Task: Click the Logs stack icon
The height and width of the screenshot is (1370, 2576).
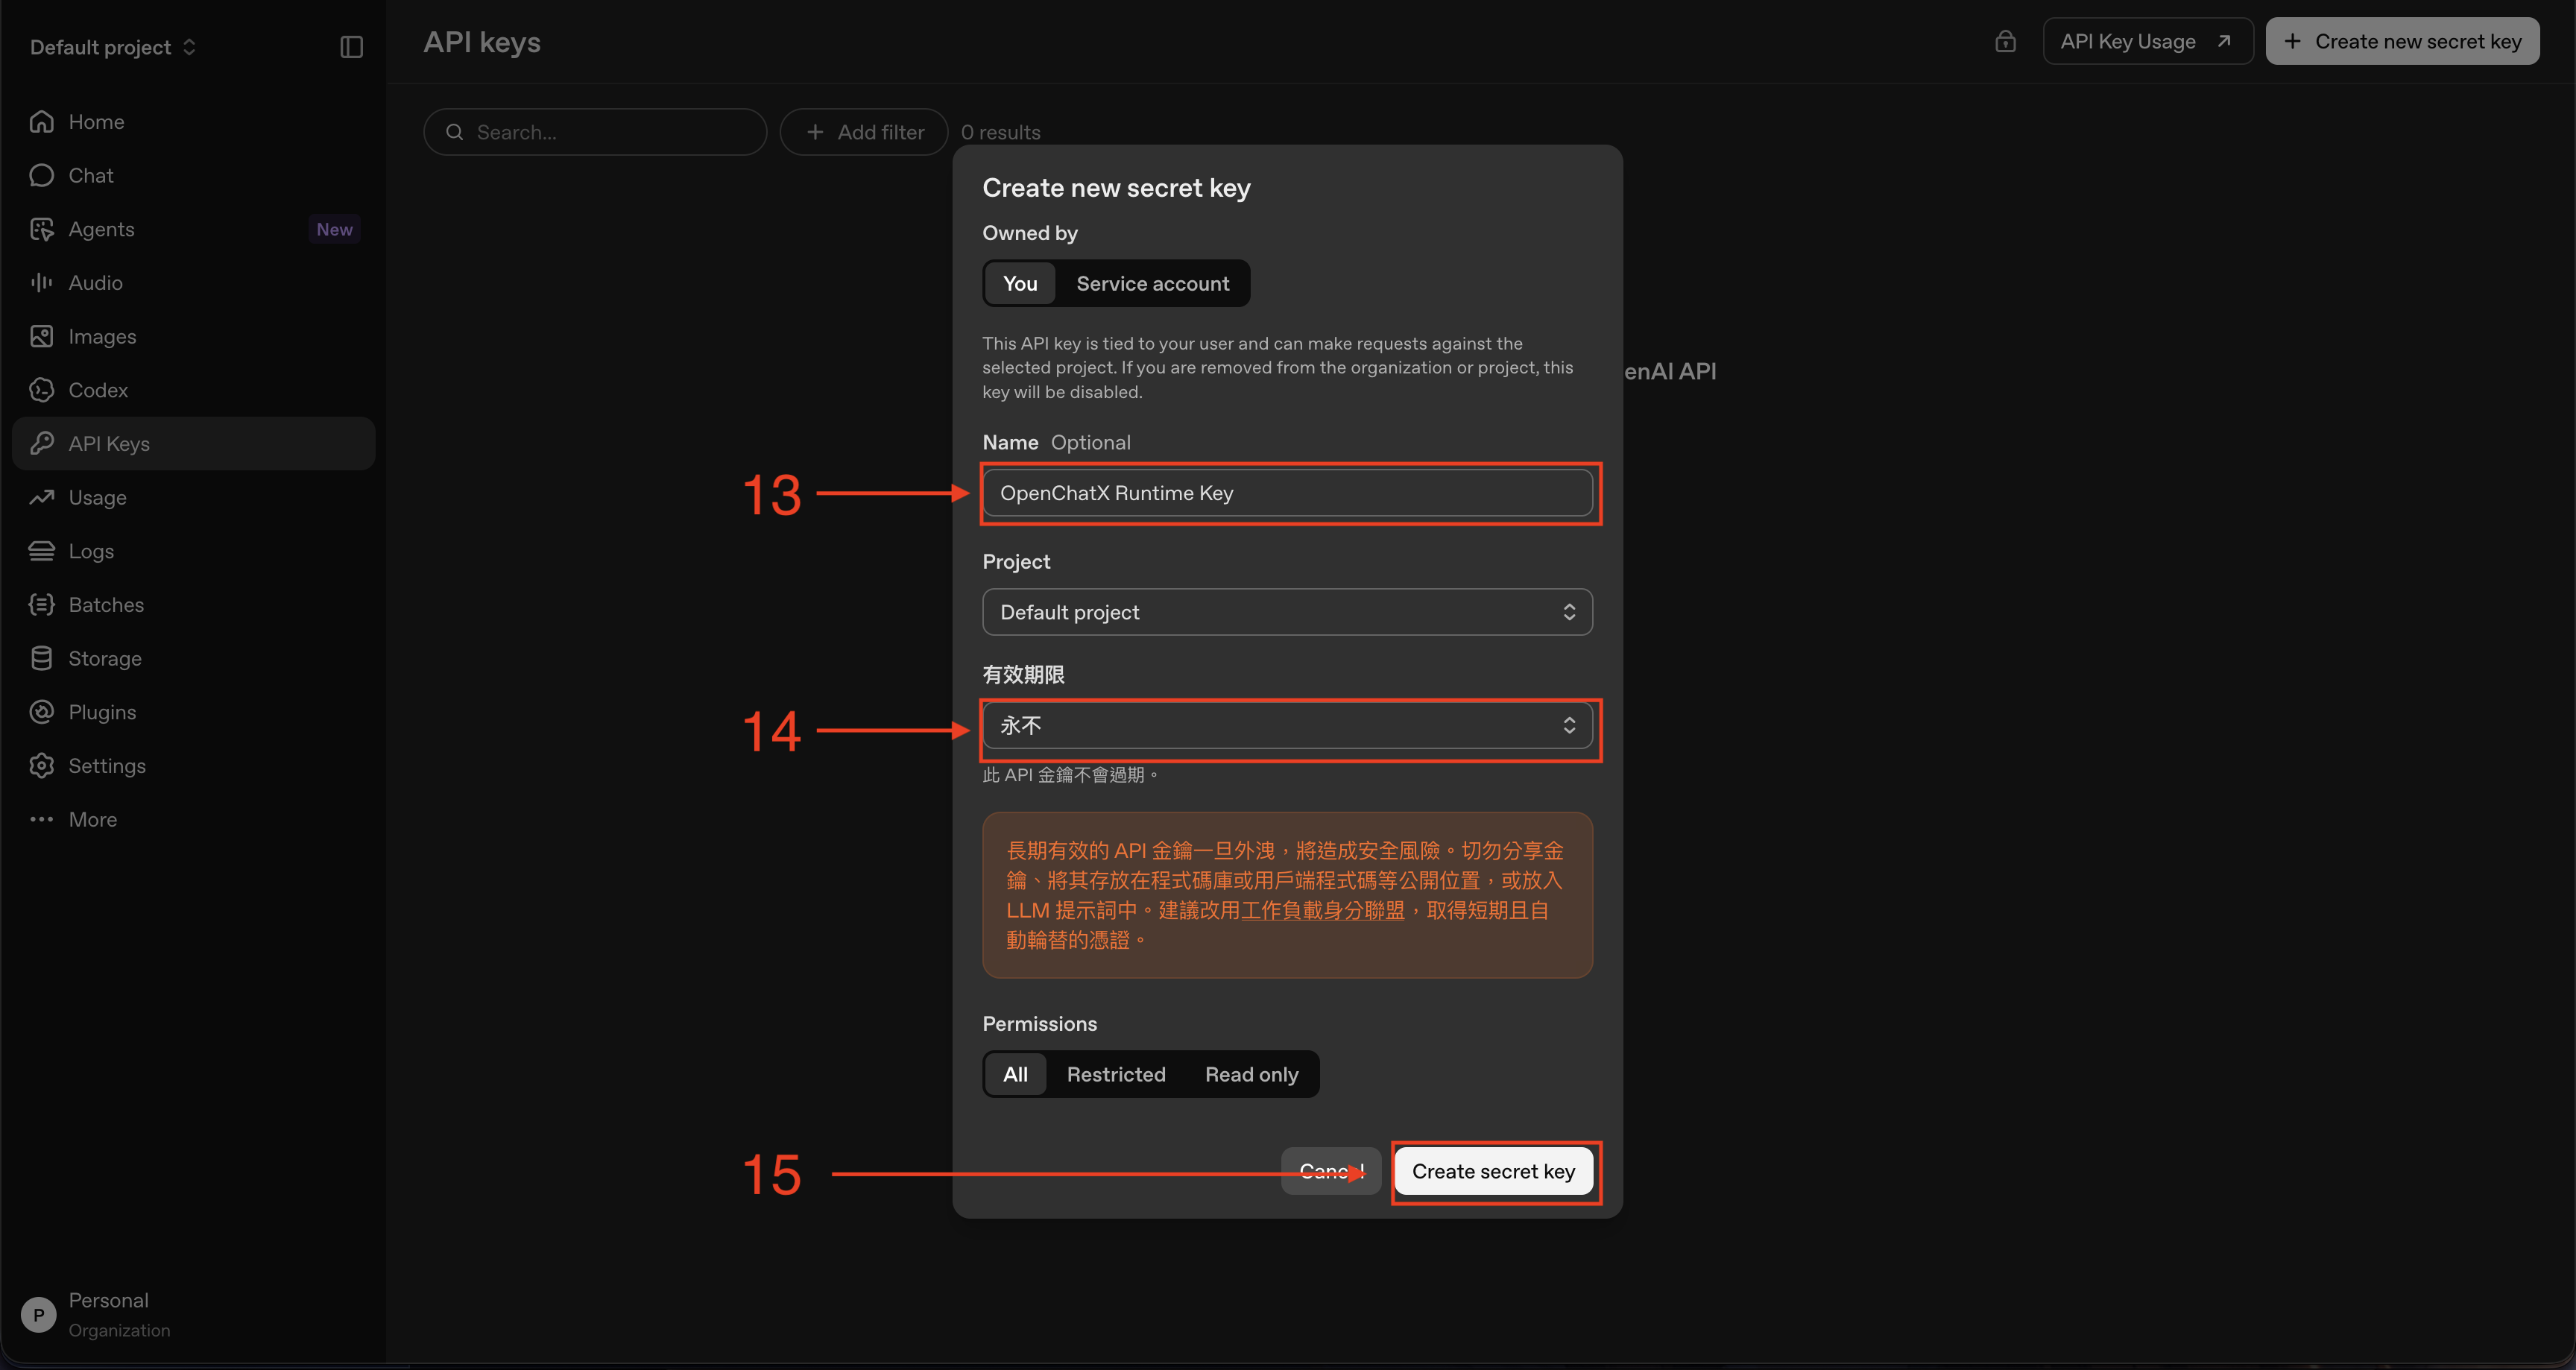Action: [42, 551]
